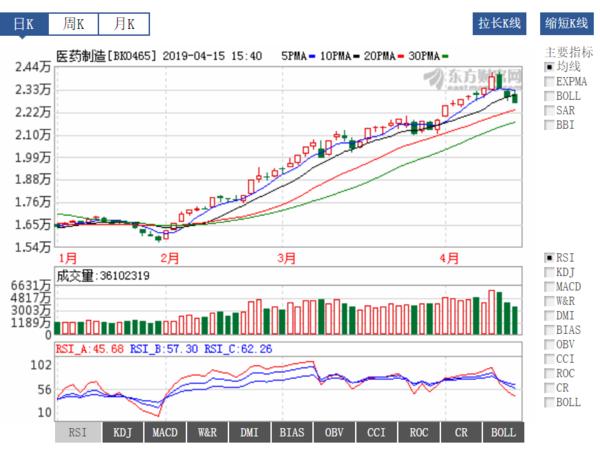Click the 医药制造[BK0465] chart title
The image size is (600, 455).
coord(107,56)
